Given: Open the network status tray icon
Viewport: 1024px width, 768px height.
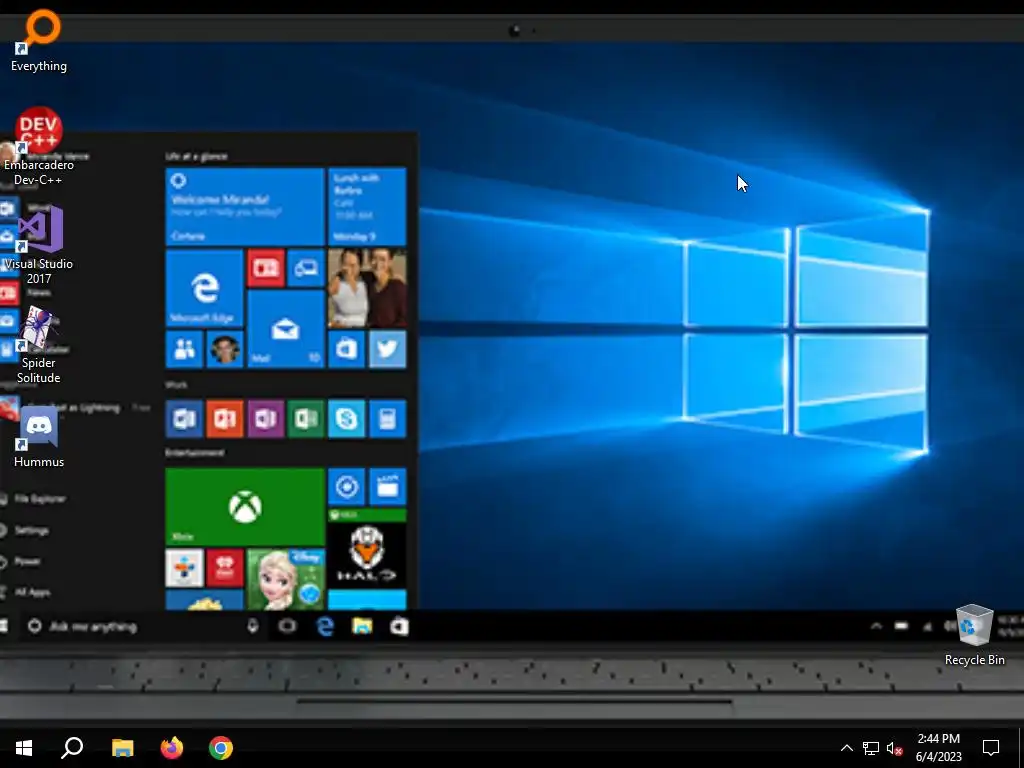Looking at the screenshot, I should coord(871,748).
